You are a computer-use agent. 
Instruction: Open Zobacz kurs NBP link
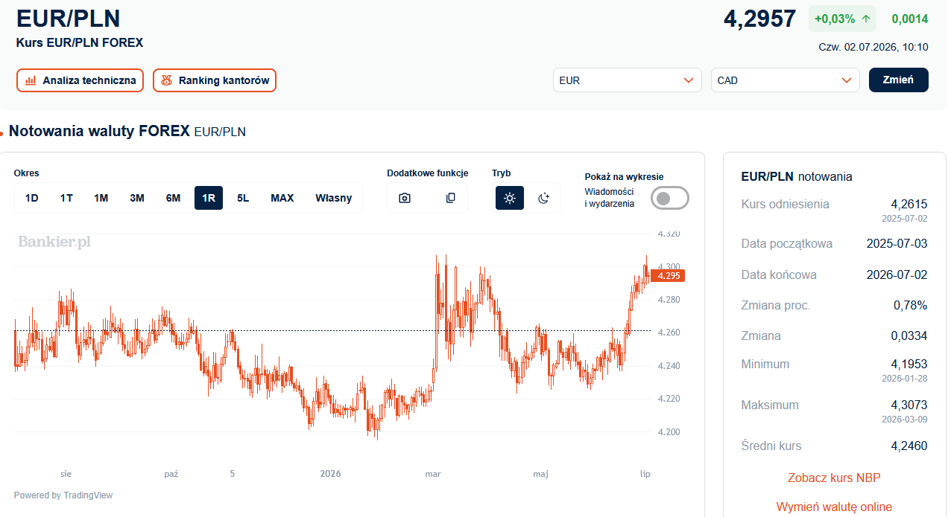tap(834, 478)
